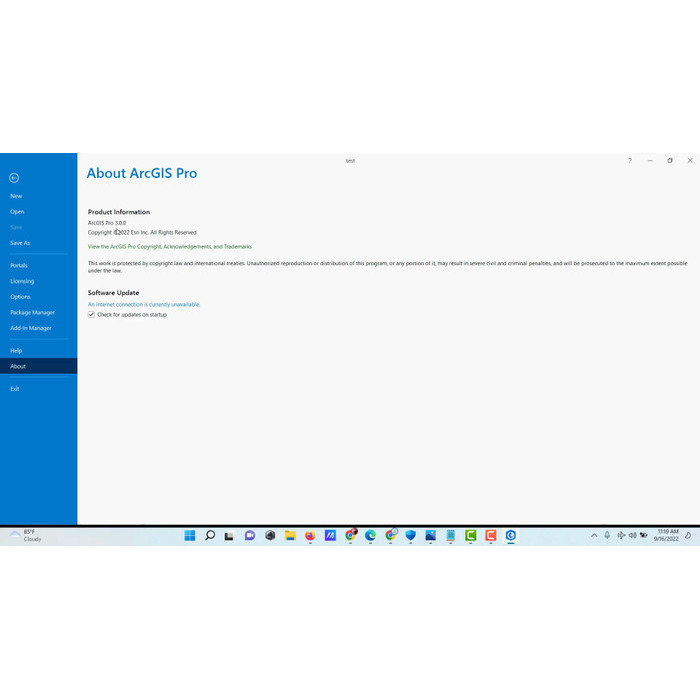Choose Exit in the sidebar
This screenshot has height=700, width=700.
click(x=15, y=389)
